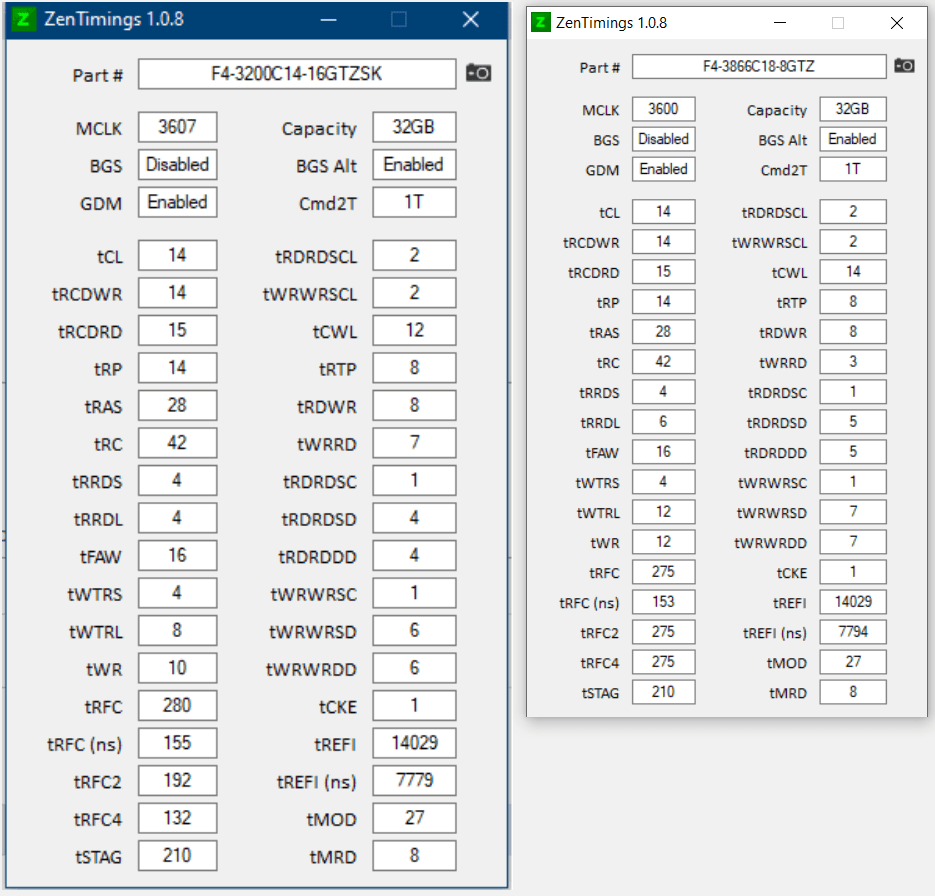Click GDM Enabled value in right window
The image size is (935, 896).
pos(663,169)
